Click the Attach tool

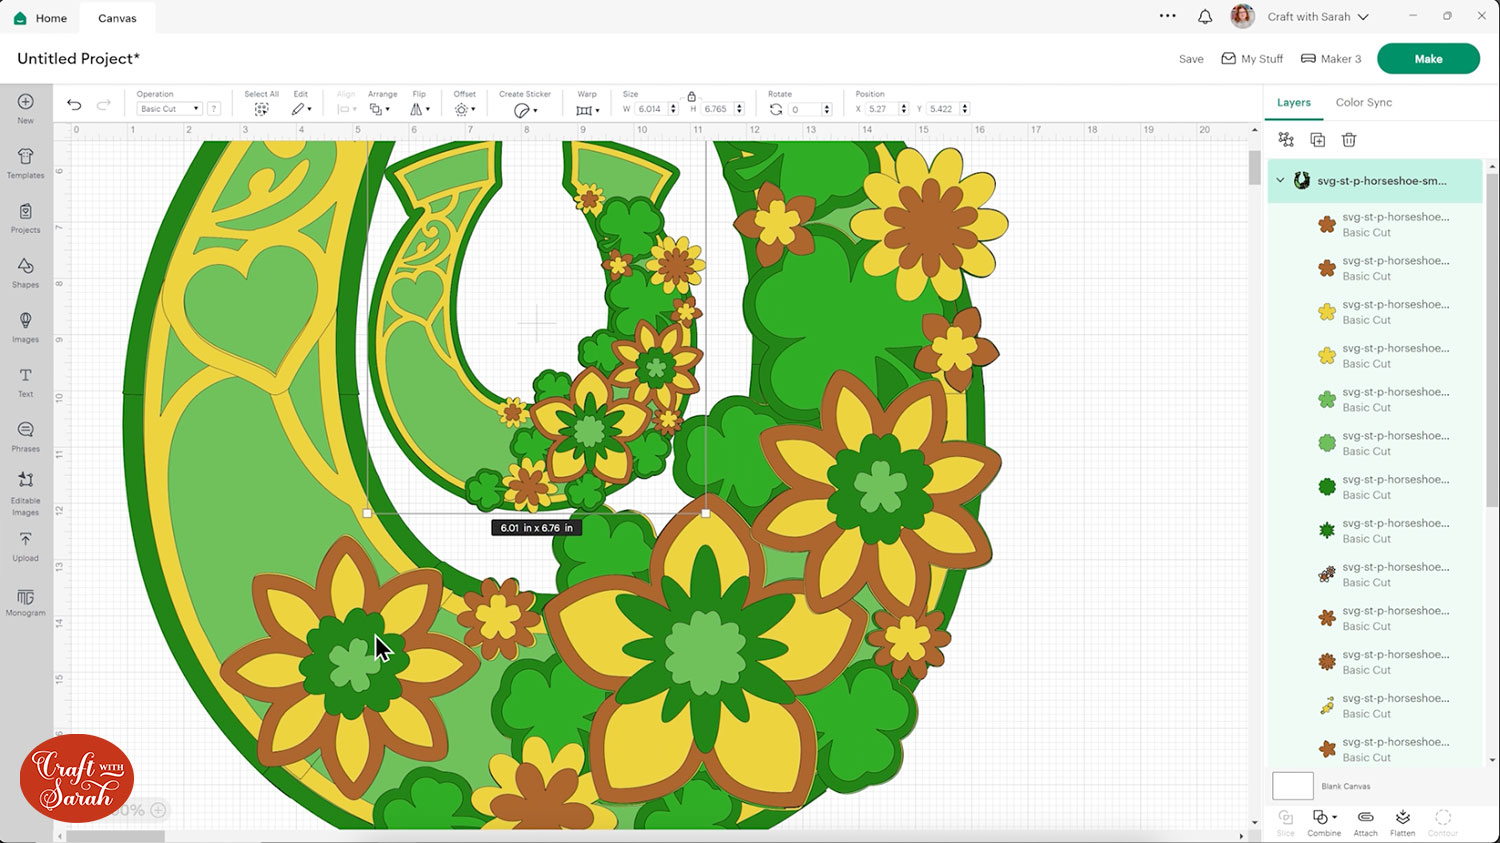1365,823
